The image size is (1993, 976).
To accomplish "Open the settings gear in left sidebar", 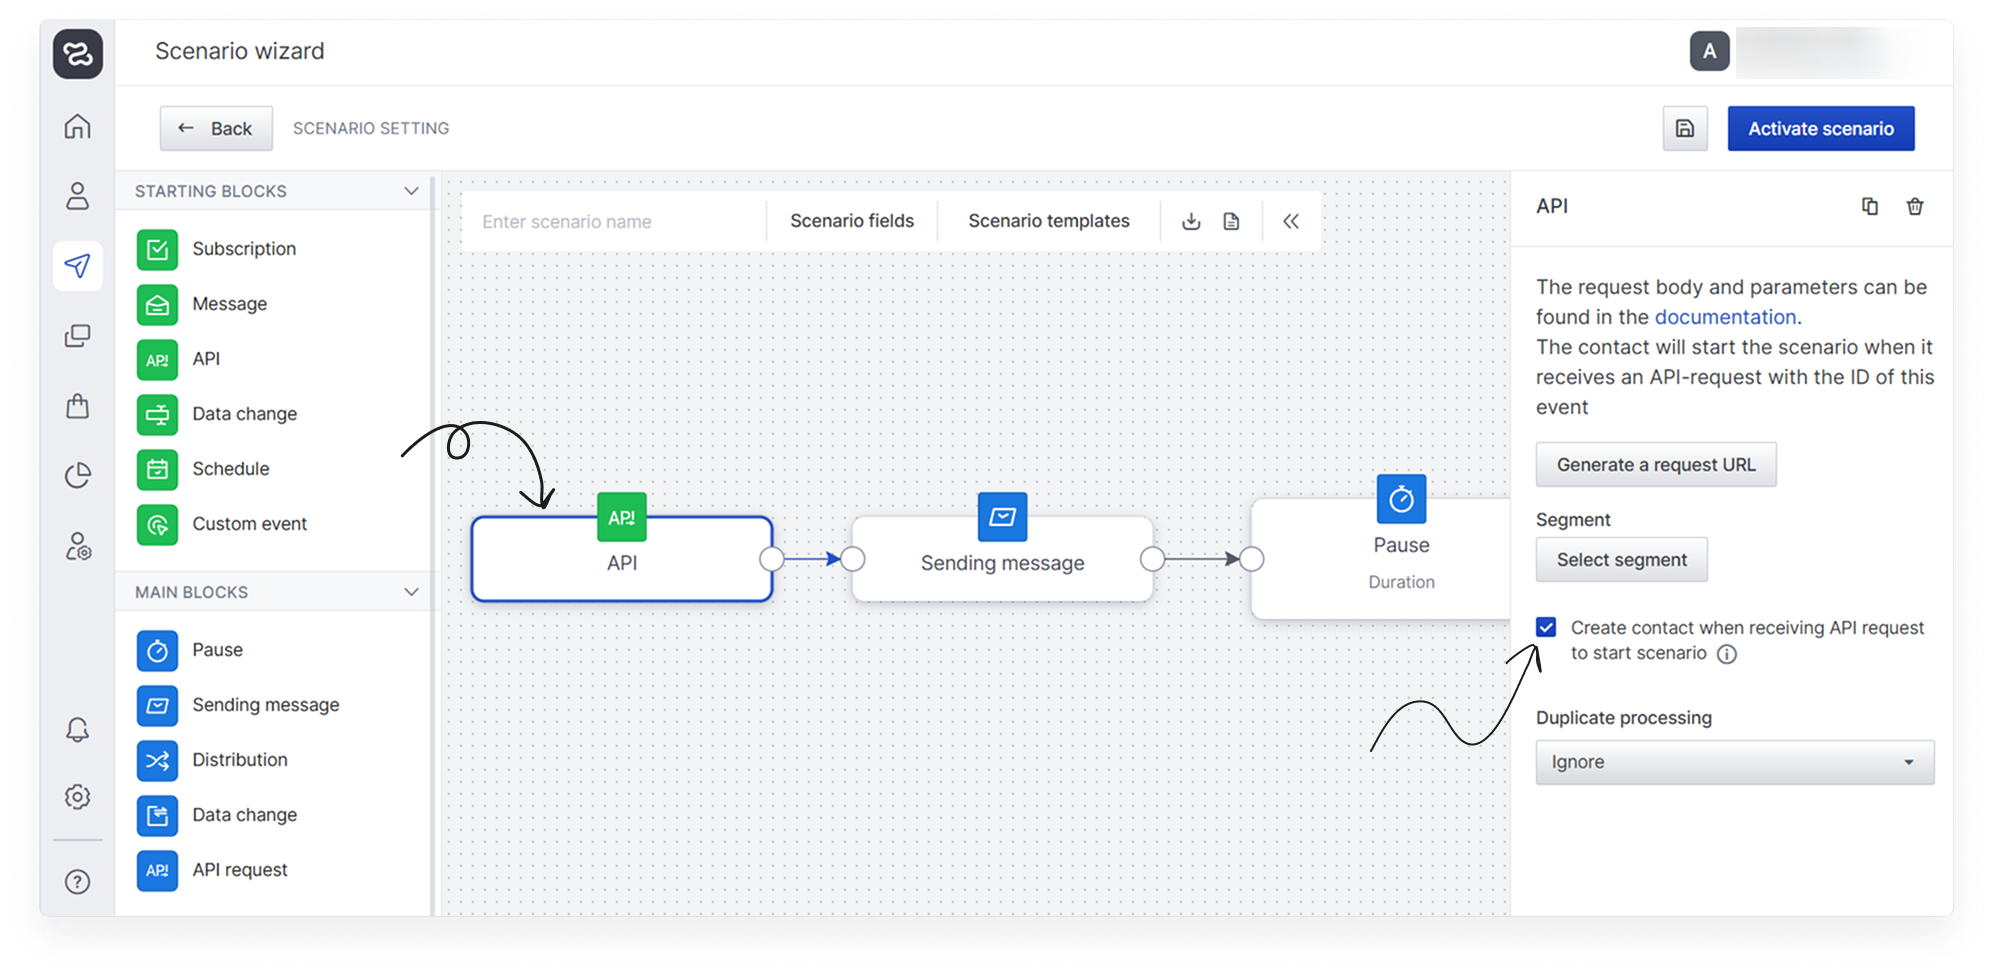I will coord(78,797).
